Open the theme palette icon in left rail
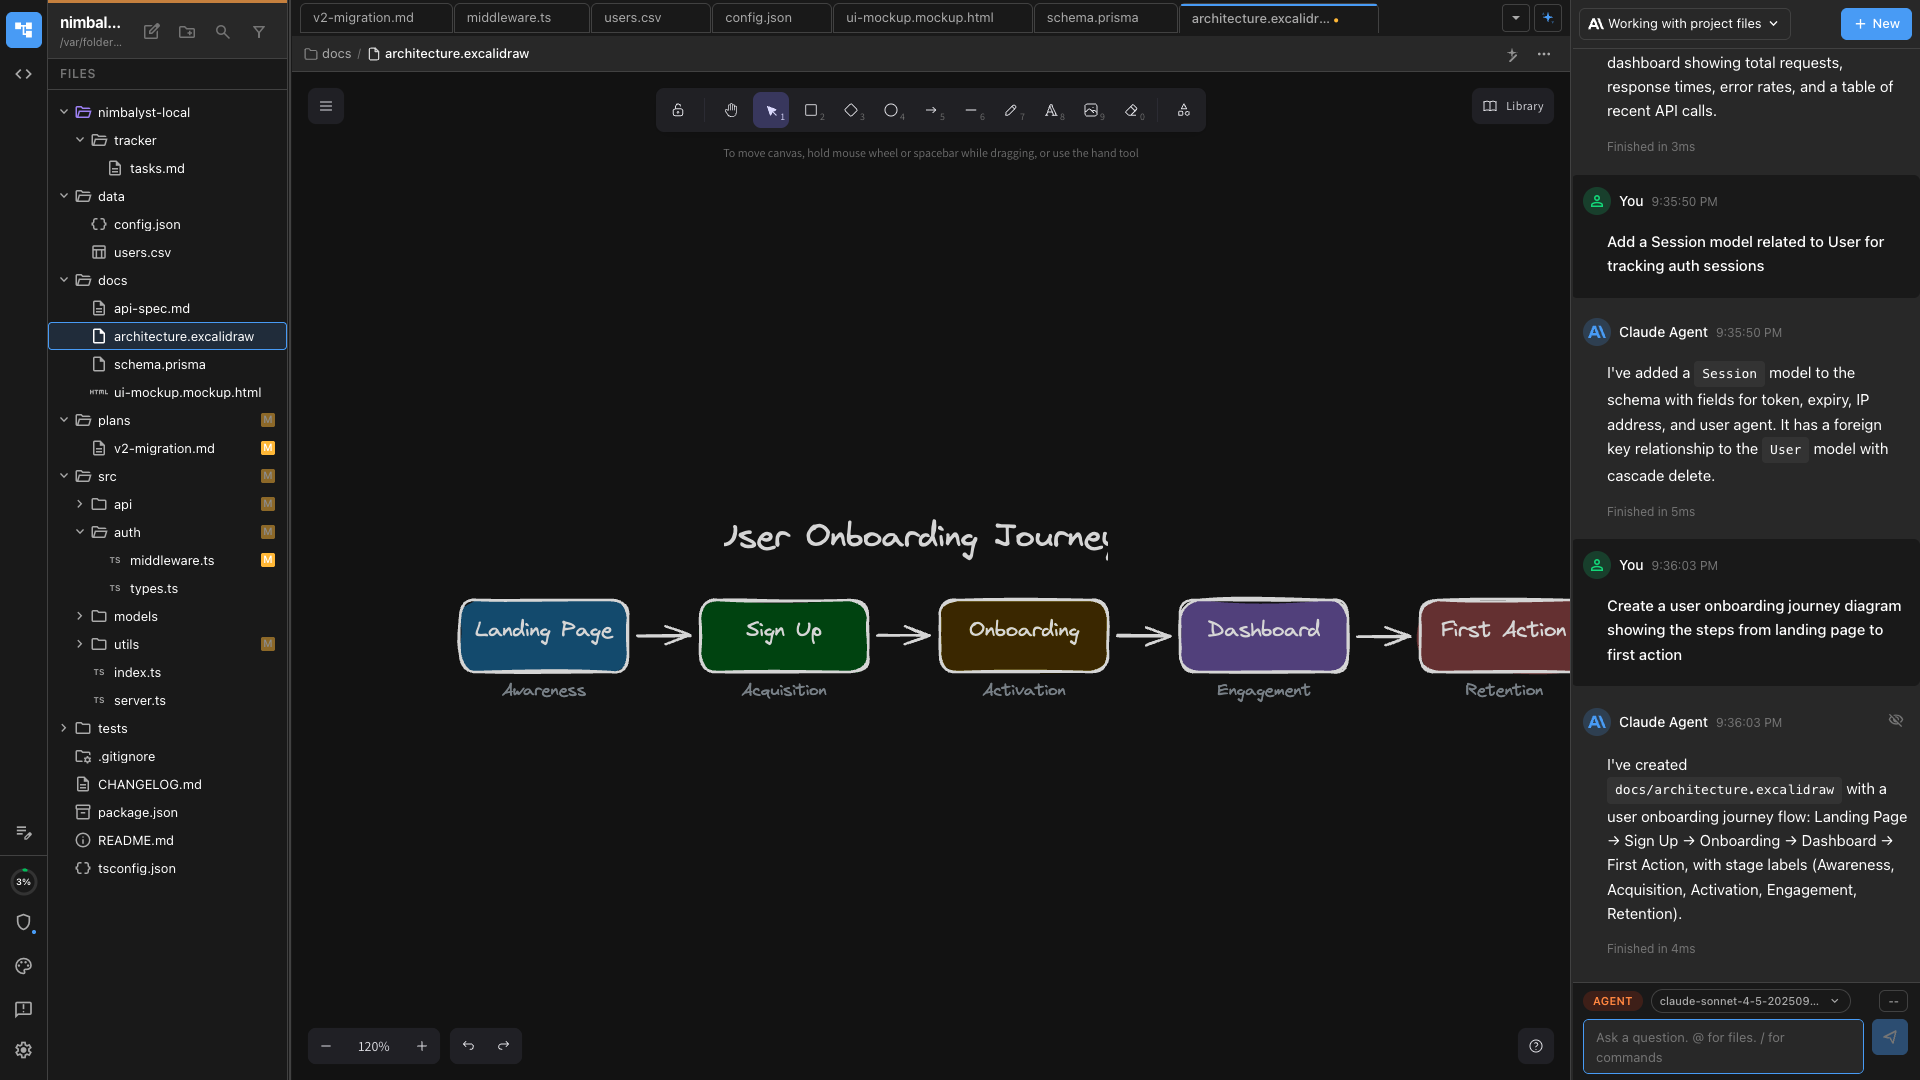This screenshot has width=1920, height=1080. click(x=23, y=966)
